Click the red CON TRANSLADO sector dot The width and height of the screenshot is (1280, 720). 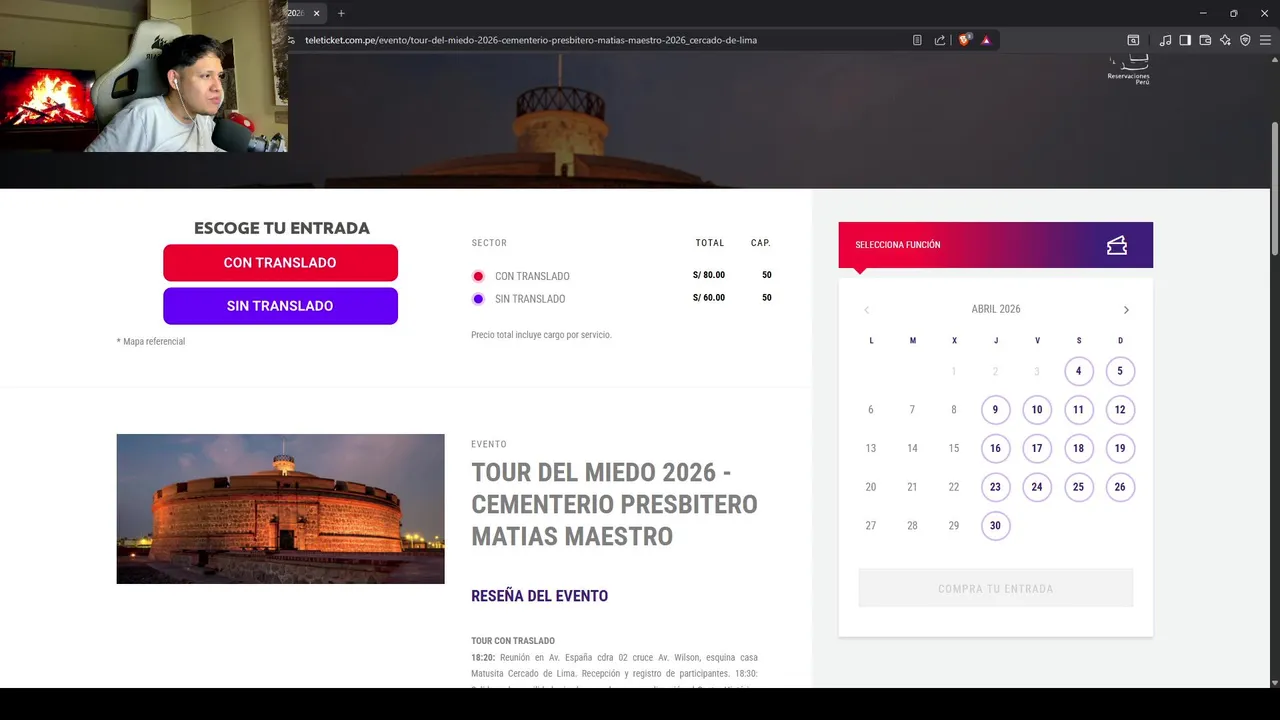click(x=478, y=276)
